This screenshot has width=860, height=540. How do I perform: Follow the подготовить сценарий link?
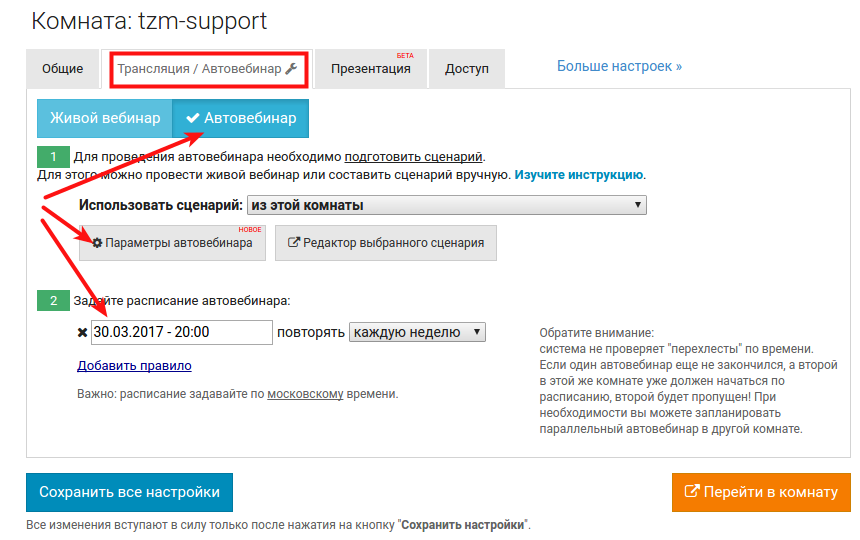point(414,157)
